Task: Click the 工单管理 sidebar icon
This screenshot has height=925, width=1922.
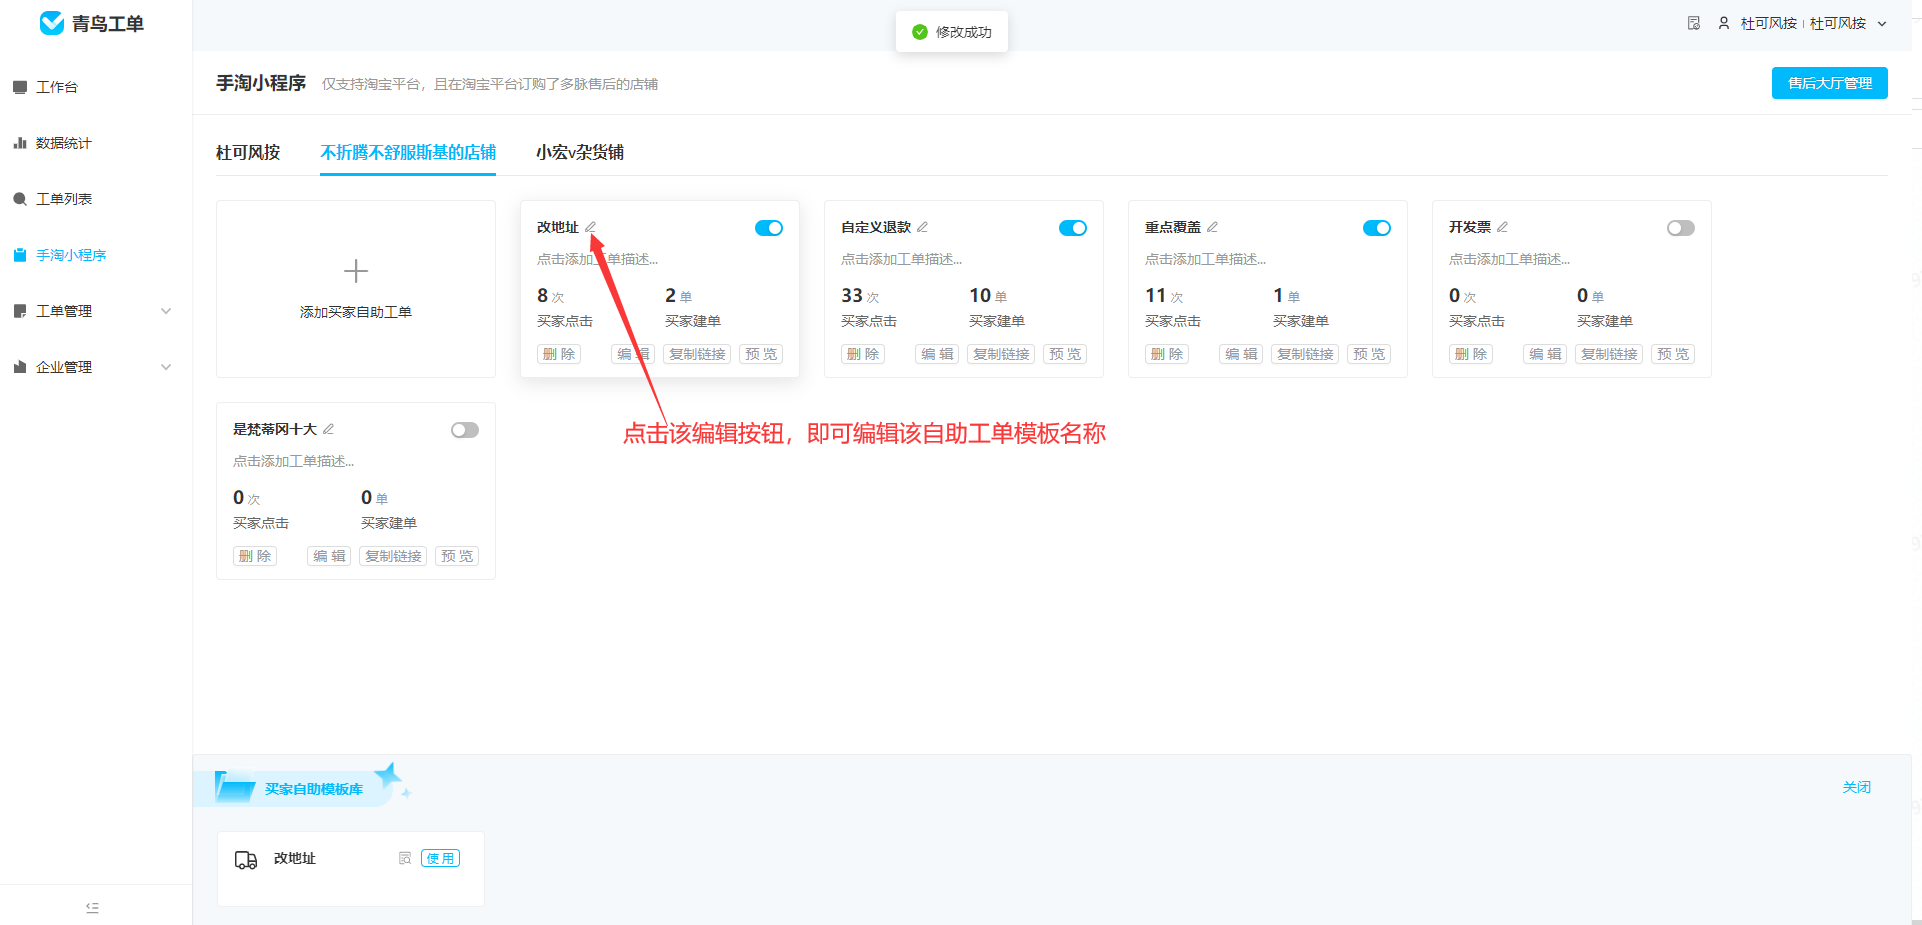Action: pos(20,311)
